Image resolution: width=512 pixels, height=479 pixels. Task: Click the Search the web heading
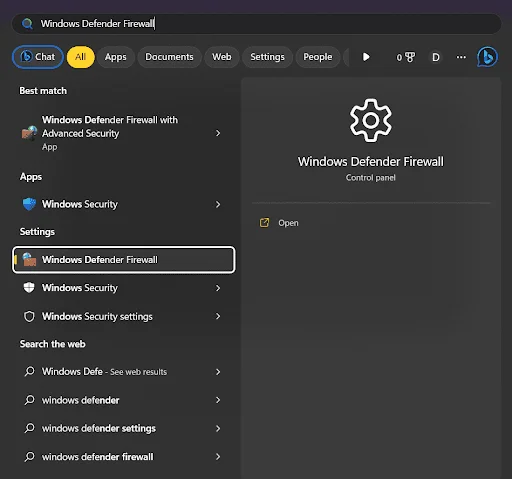pyautogui.click(x=52, y=344)
